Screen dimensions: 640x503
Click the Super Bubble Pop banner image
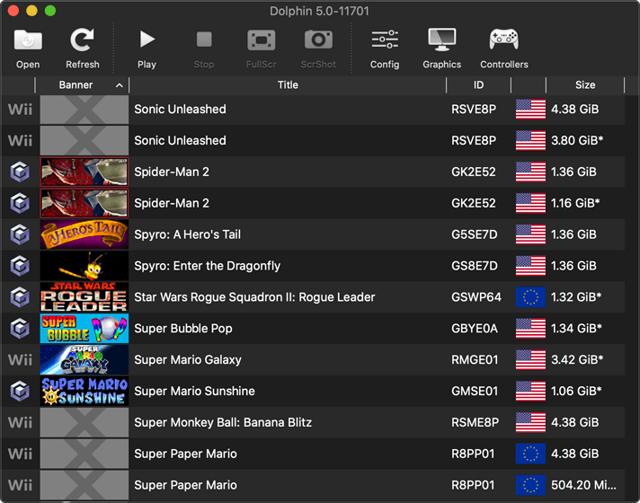tap(84, 328)
